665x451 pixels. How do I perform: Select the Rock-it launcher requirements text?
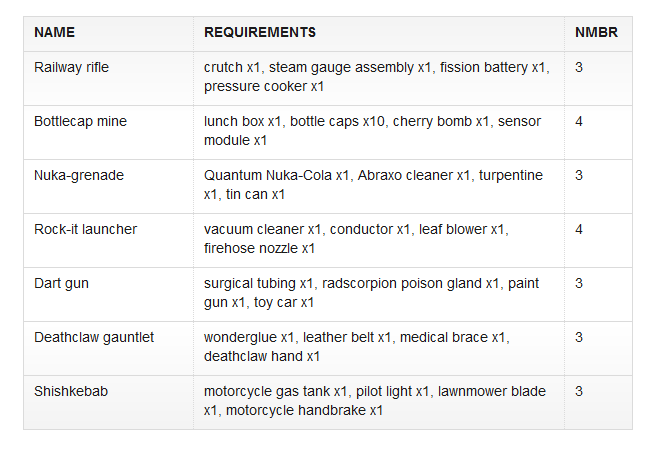[356, 239]
